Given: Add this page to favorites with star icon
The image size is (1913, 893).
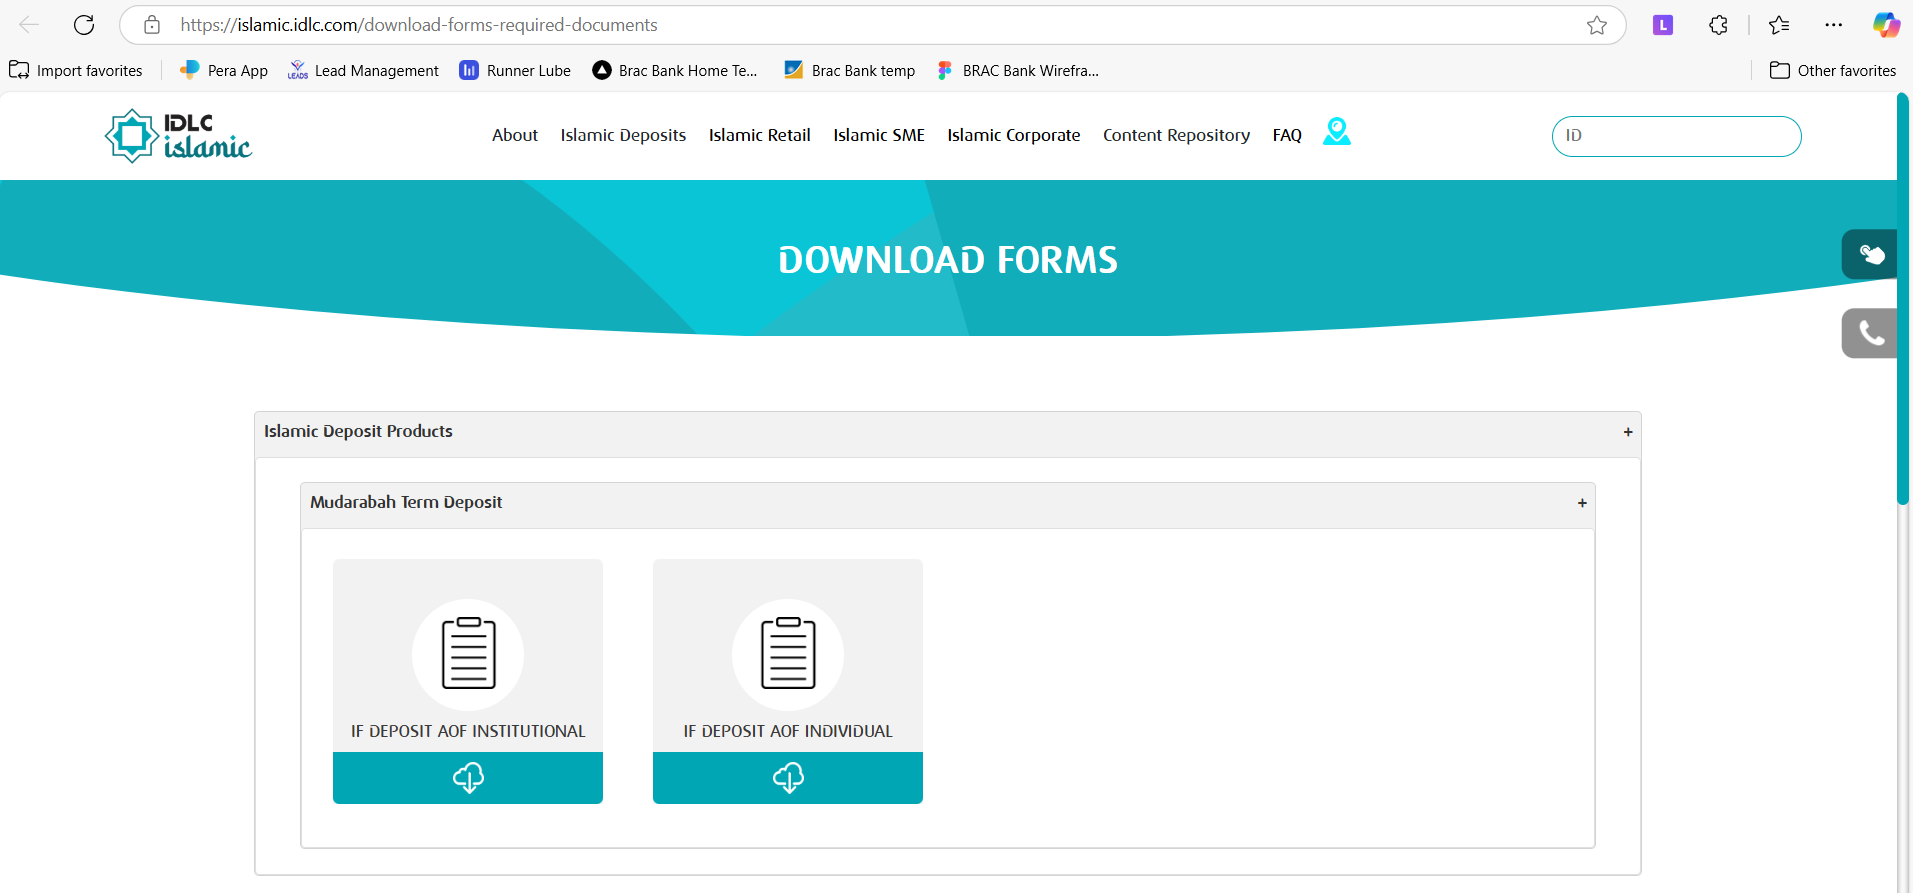Looking at the screenshot, I should click(1596, 25).
